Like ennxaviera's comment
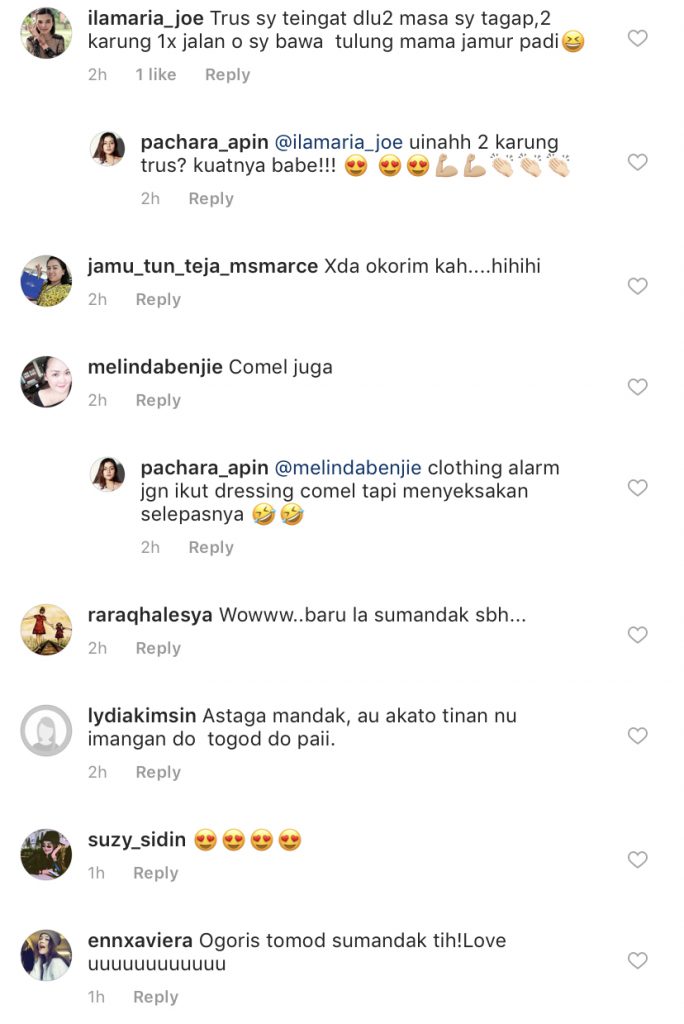 [637, 961]
